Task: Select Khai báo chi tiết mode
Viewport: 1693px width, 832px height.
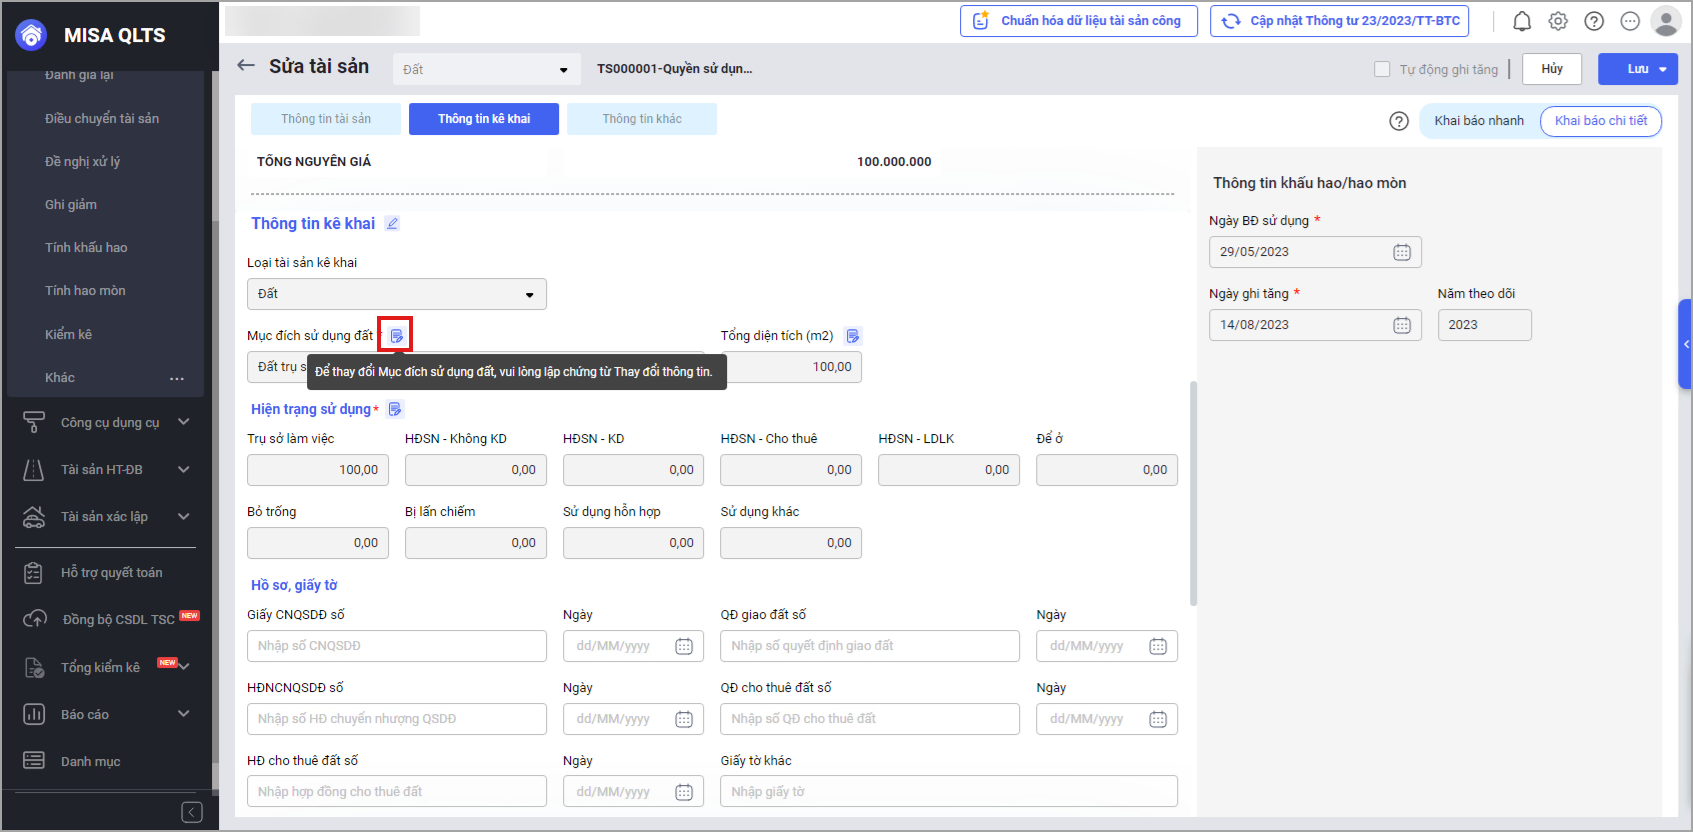Action: click(x=1600, y=121)
